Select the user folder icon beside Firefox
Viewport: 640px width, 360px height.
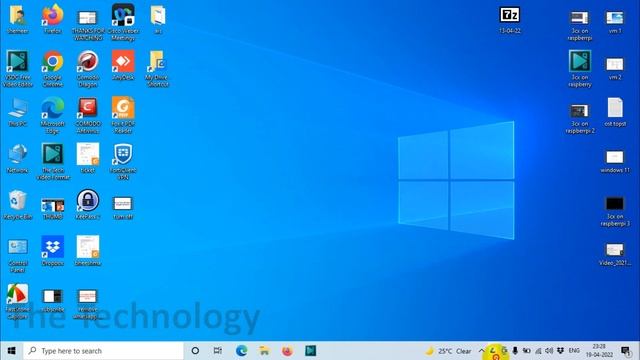pyautogui.click(x=18, y=18)
